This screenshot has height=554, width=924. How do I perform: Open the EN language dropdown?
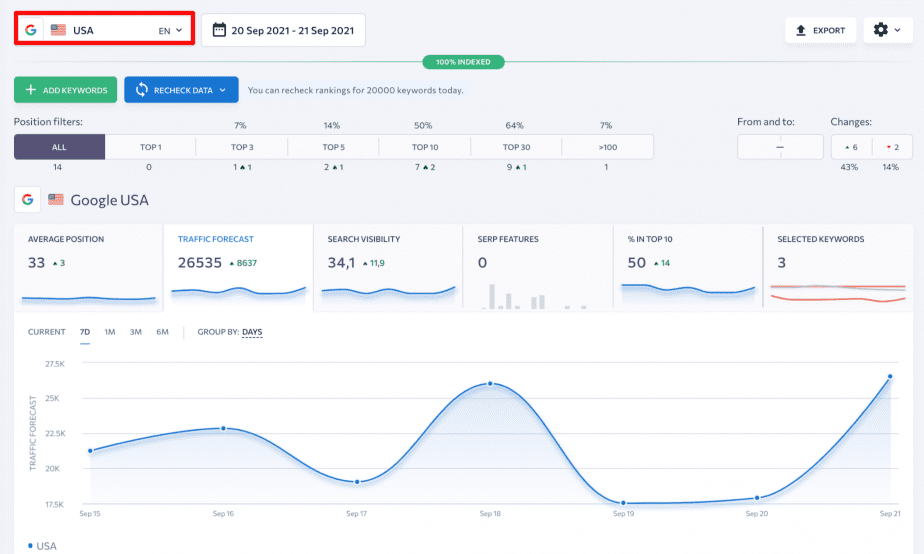point(170,31)
